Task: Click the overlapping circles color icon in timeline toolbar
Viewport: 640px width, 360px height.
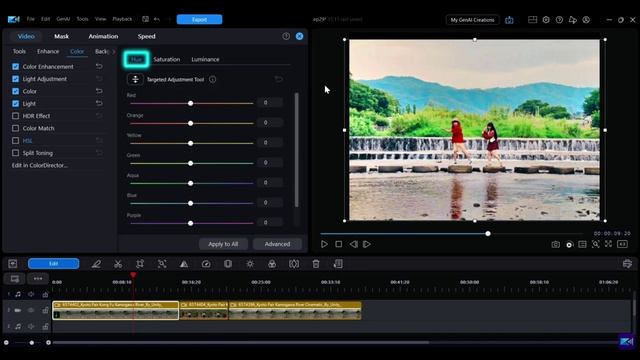Action: [x=272, y=264]
